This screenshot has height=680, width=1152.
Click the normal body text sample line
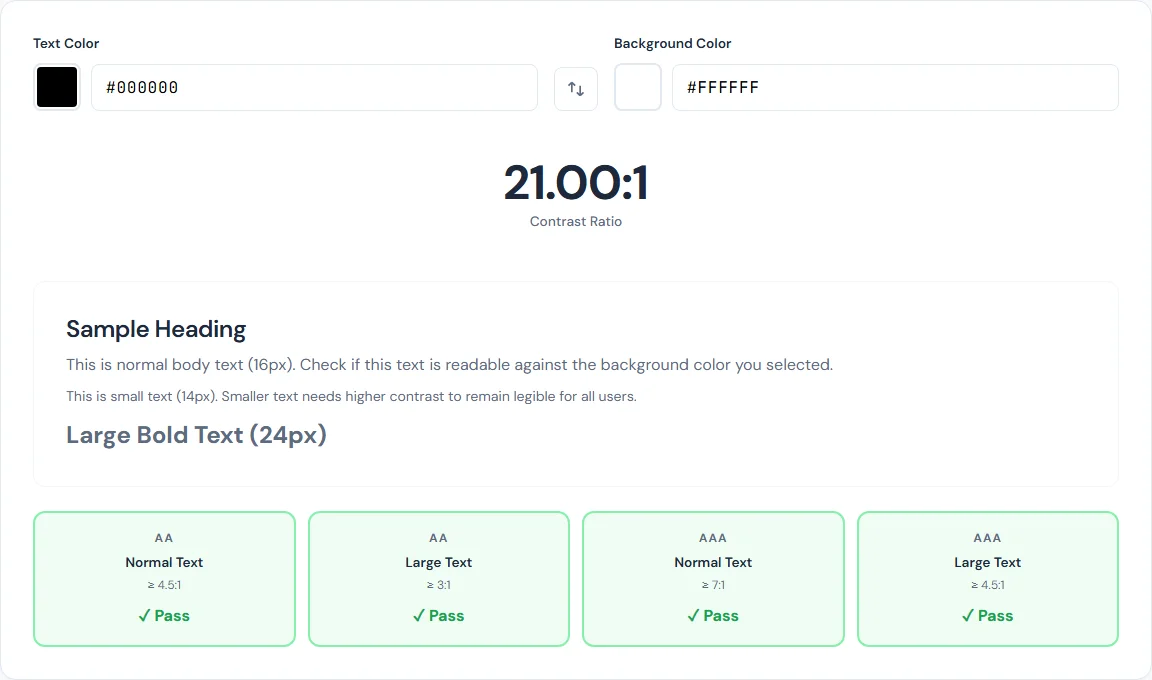coord(448,364)
